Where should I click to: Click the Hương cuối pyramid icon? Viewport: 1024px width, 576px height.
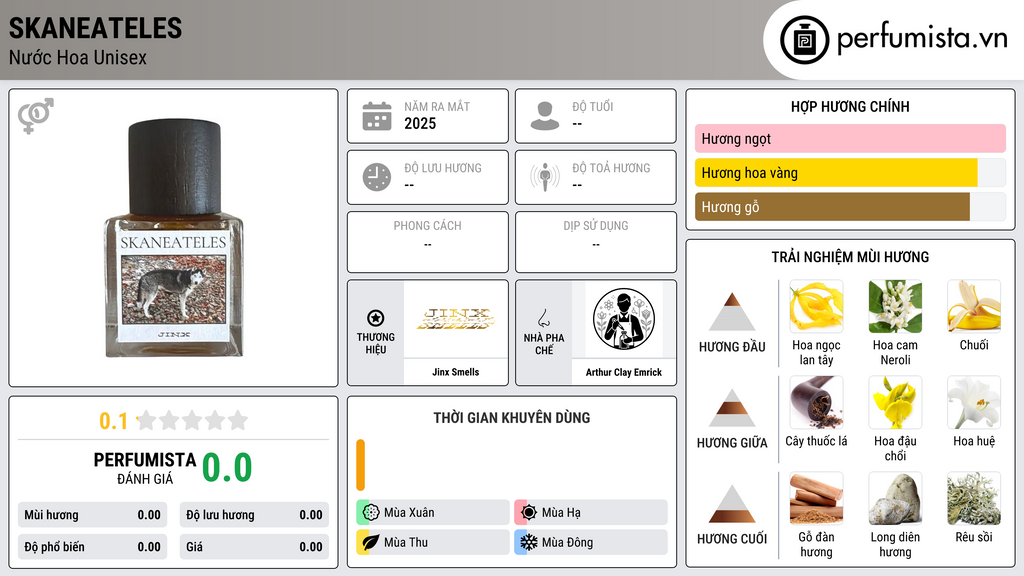click(732, 504)
